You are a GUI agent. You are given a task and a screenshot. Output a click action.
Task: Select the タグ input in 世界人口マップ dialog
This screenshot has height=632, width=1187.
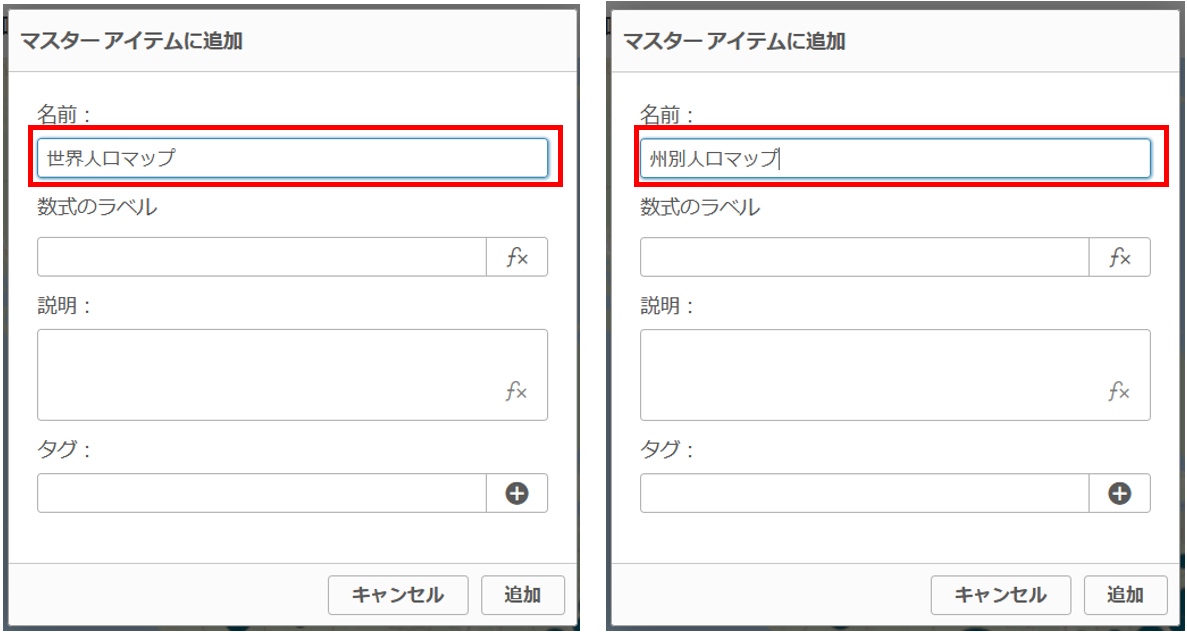tap(262, 493)
